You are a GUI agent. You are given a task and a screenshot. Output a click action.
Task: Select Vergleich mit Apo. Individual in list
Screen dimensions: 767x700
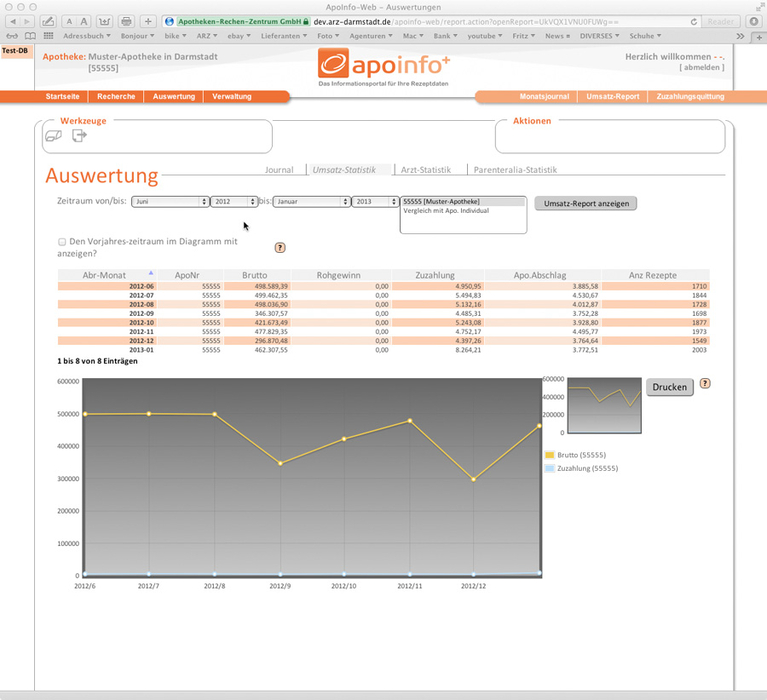point(445,211)
